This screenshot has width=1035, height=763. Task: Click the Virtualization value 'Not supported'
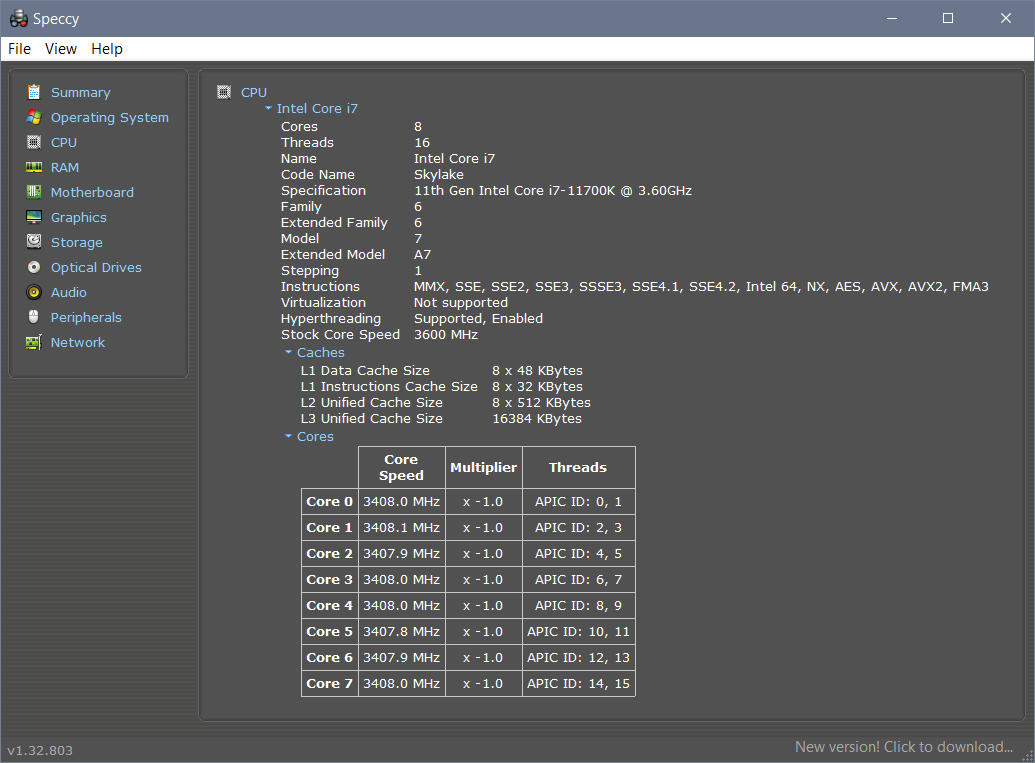pyautogui.click(x=461, y=302)
